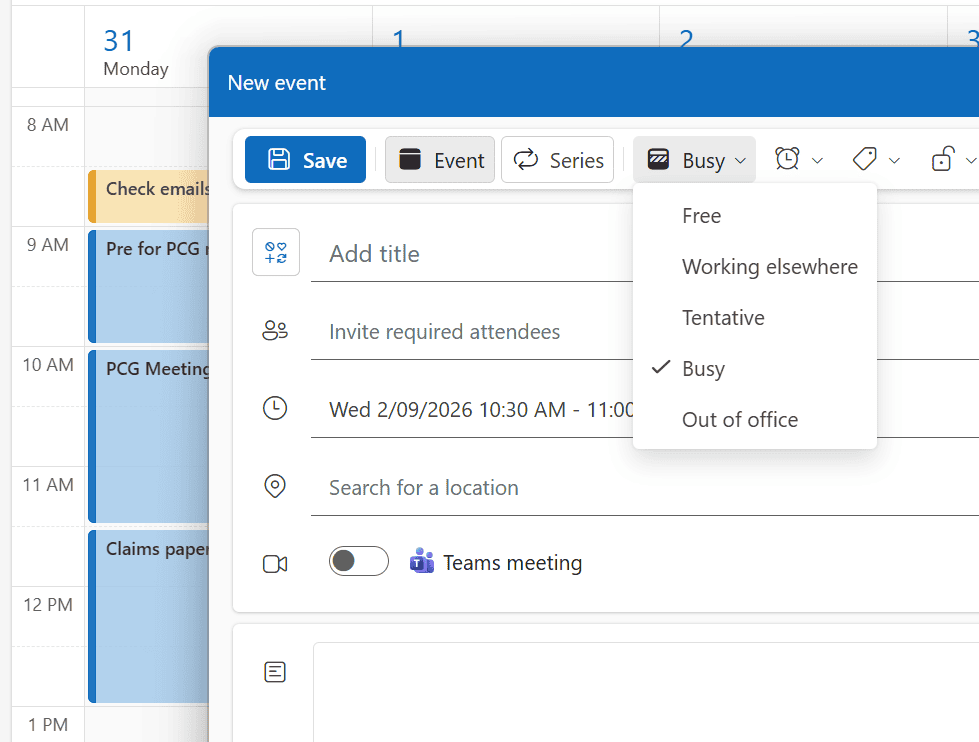
Task: Open Check emails calendar event
Action: [x=149, y=196]
